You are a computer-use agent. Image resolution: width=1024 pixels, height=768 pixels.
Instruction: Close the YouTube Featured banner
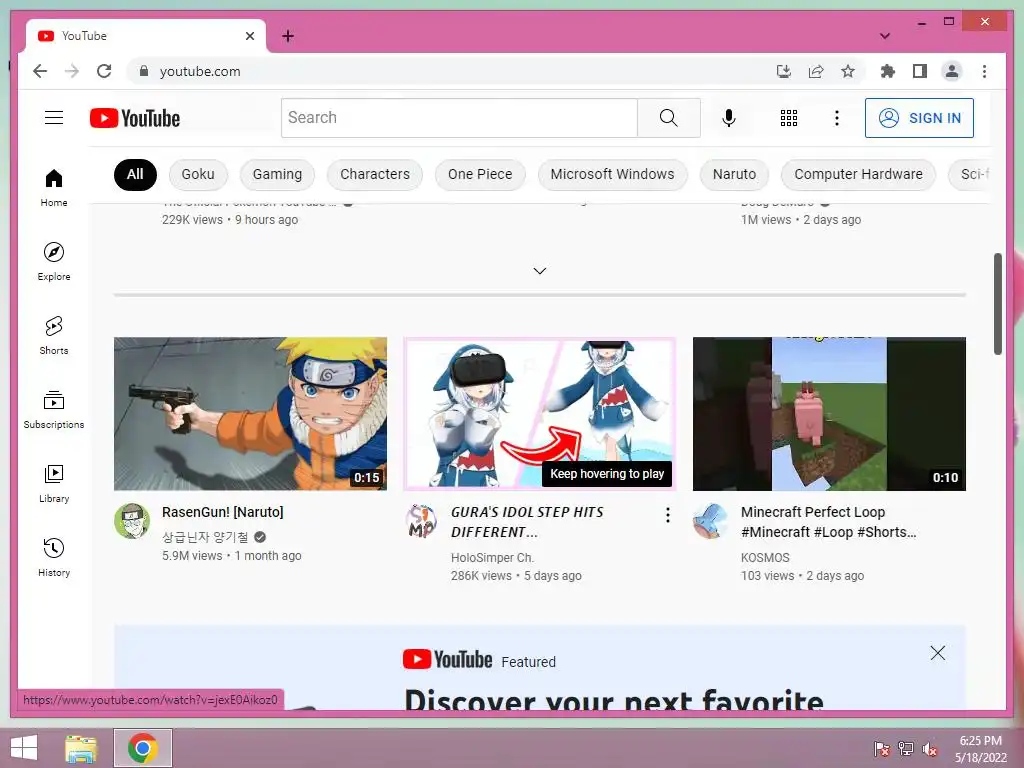coord(938,652)
